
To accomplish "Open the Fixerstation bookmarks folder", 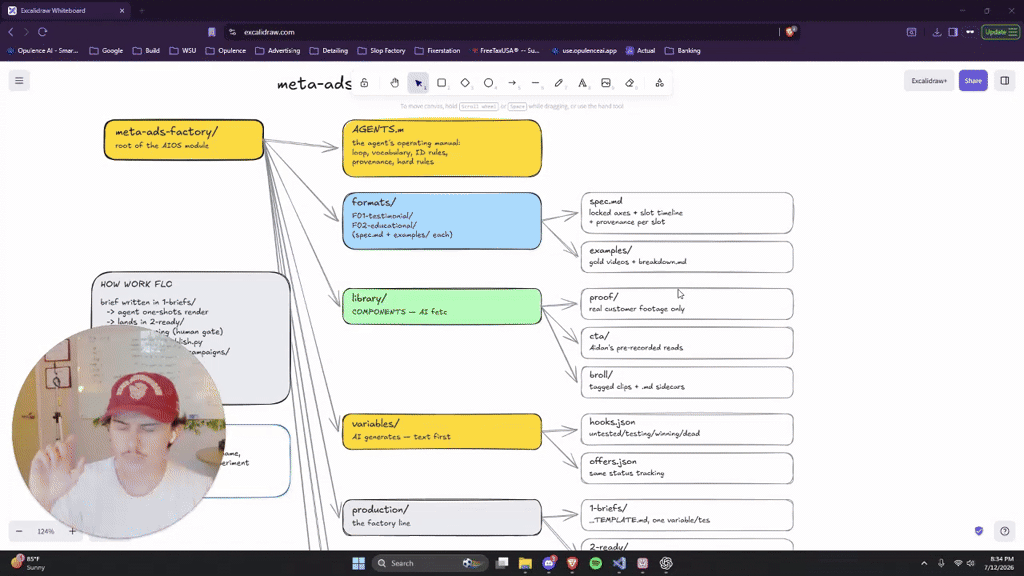I will coord(438,50).
